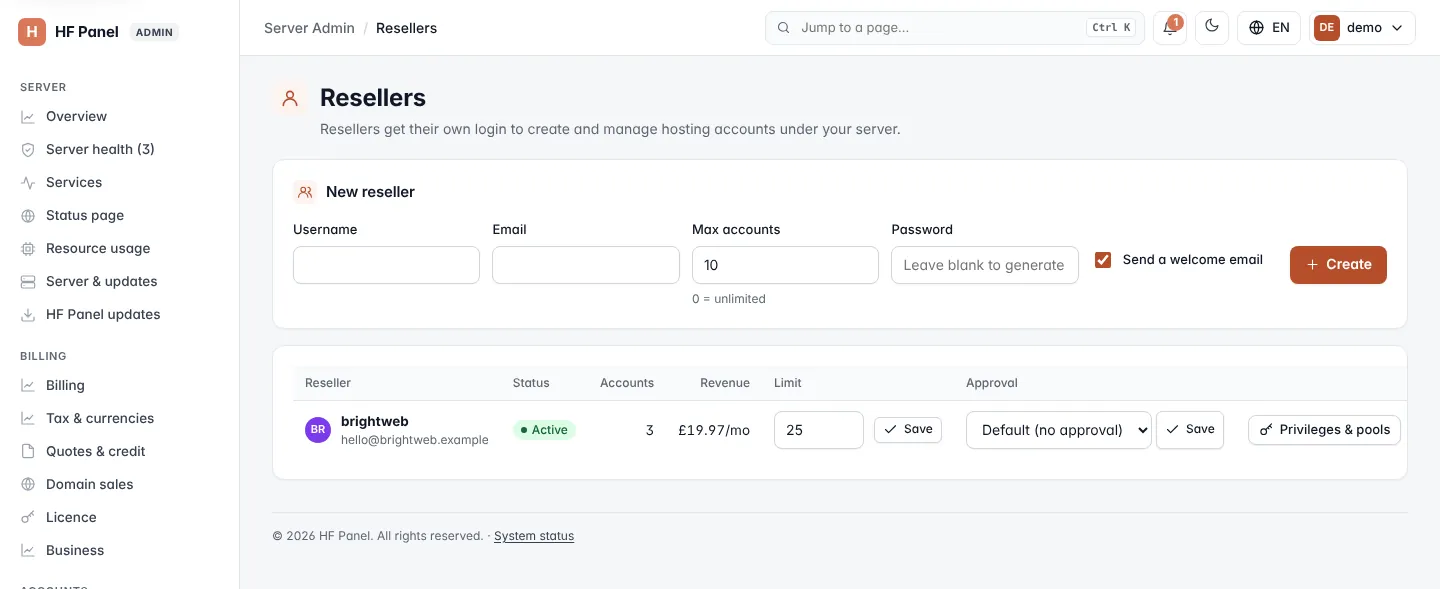Save the brightweb approval setting
The width and height of the screenshot is (1440, 589).
(x=1190, y=430)
